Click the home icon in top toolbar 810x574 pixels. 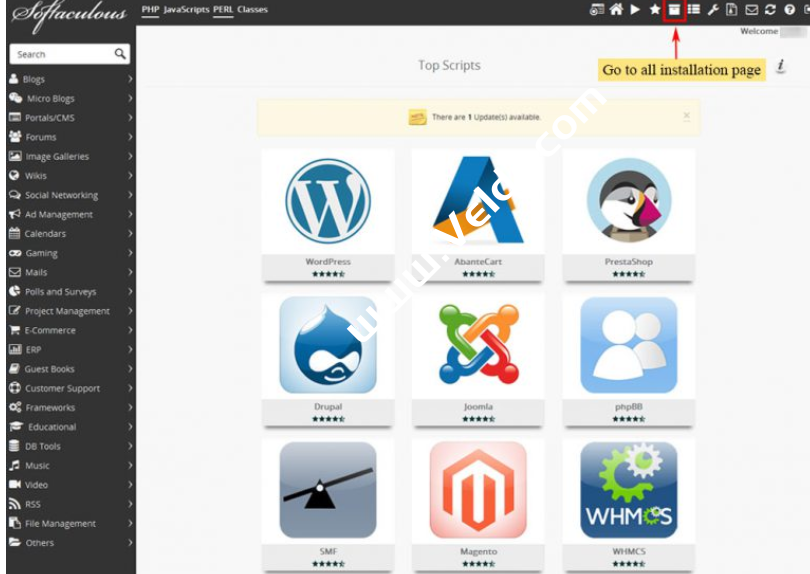[x=616, y=10]
